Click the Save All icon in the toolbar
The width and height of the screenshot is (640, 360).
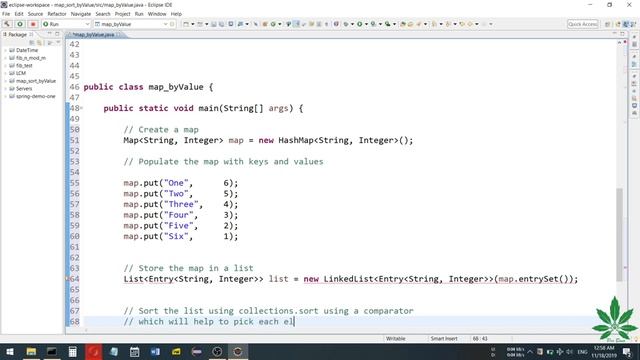point(221,24)
